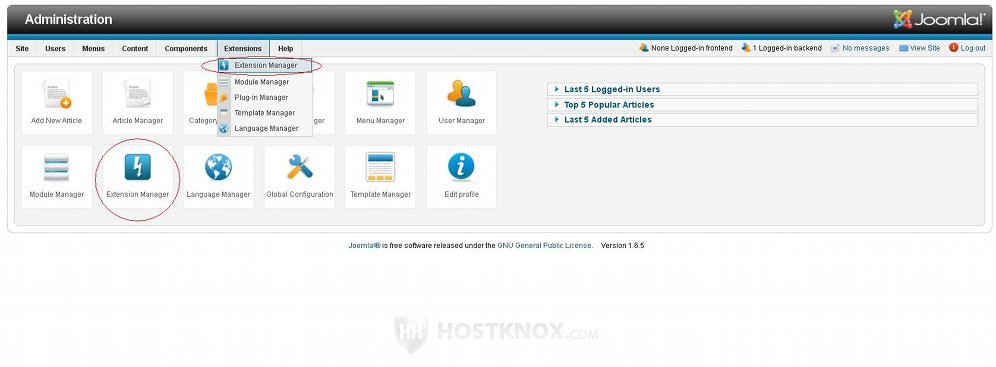Choose Extension Manager from Extensions dropdown
This screenshot has height=367, width=996.
click(266, 65)
